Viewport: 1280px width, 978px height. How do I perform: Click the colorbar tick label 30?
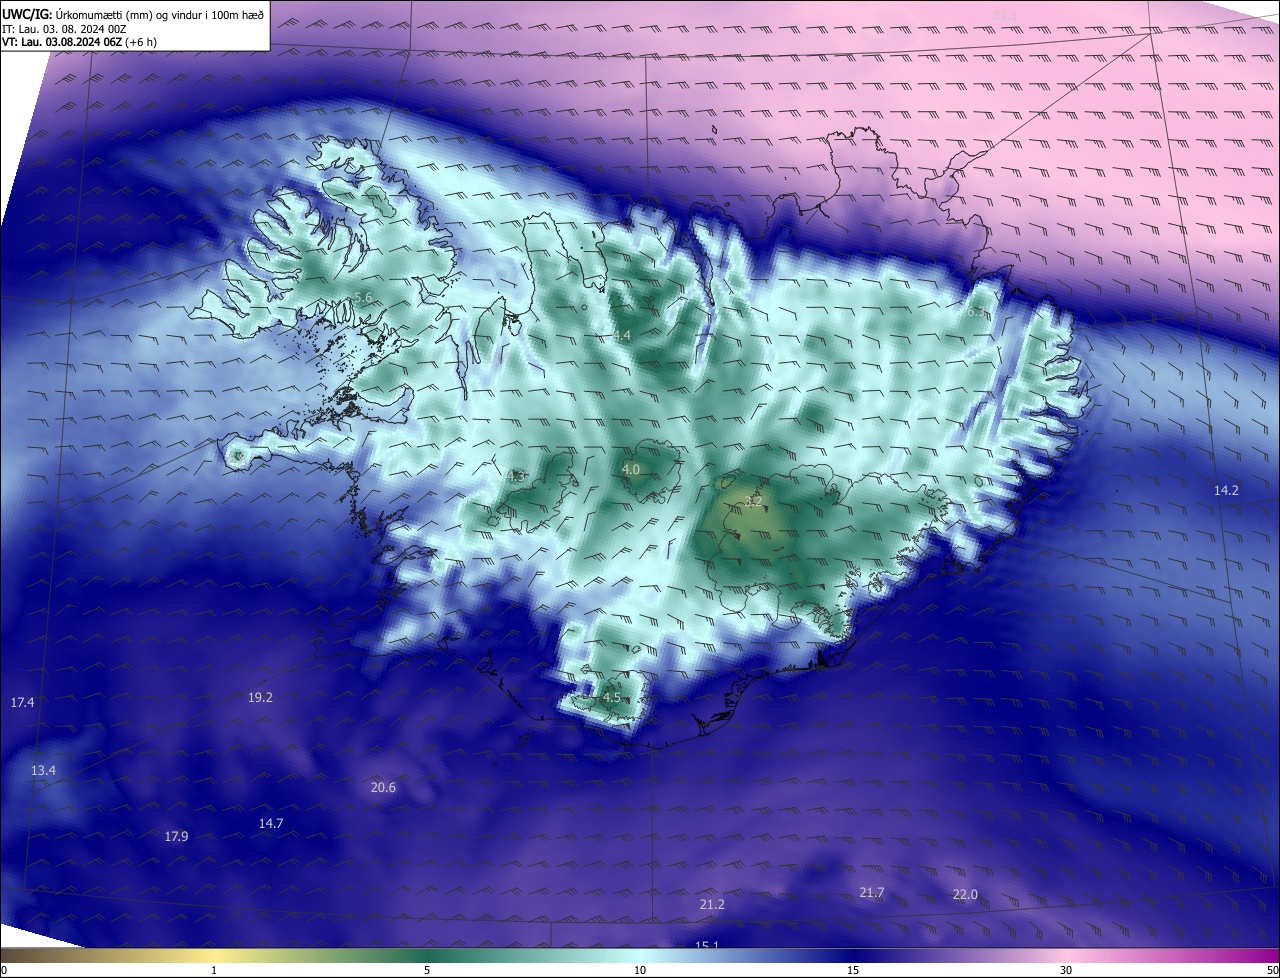(x=1066, y=970)
